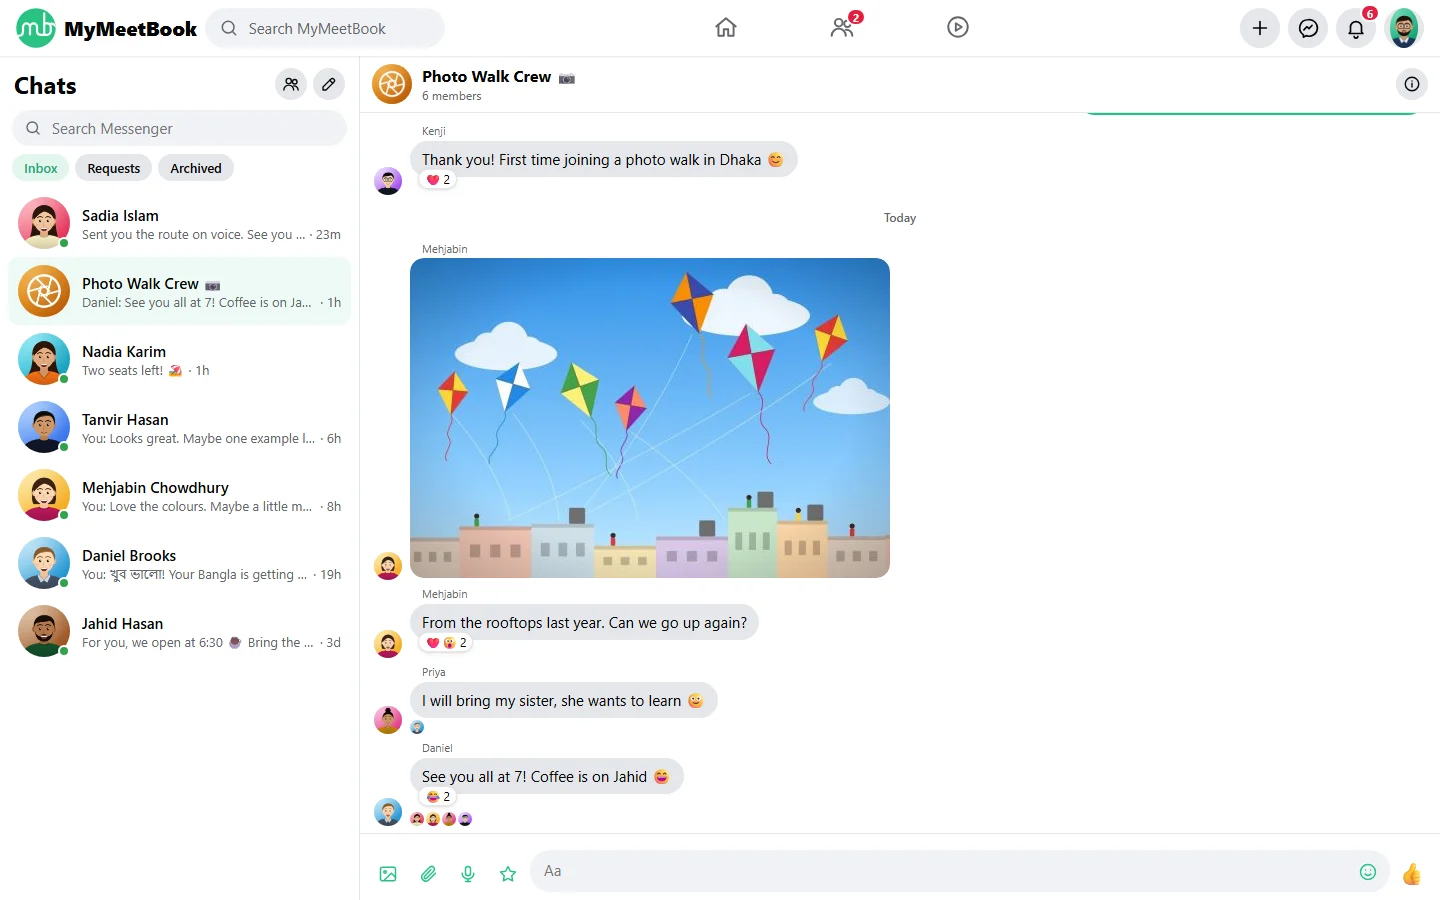This screenshot has width=1440, height=900.
Task: Open the Watch videos play icon
Action: [x=958, y=28]
